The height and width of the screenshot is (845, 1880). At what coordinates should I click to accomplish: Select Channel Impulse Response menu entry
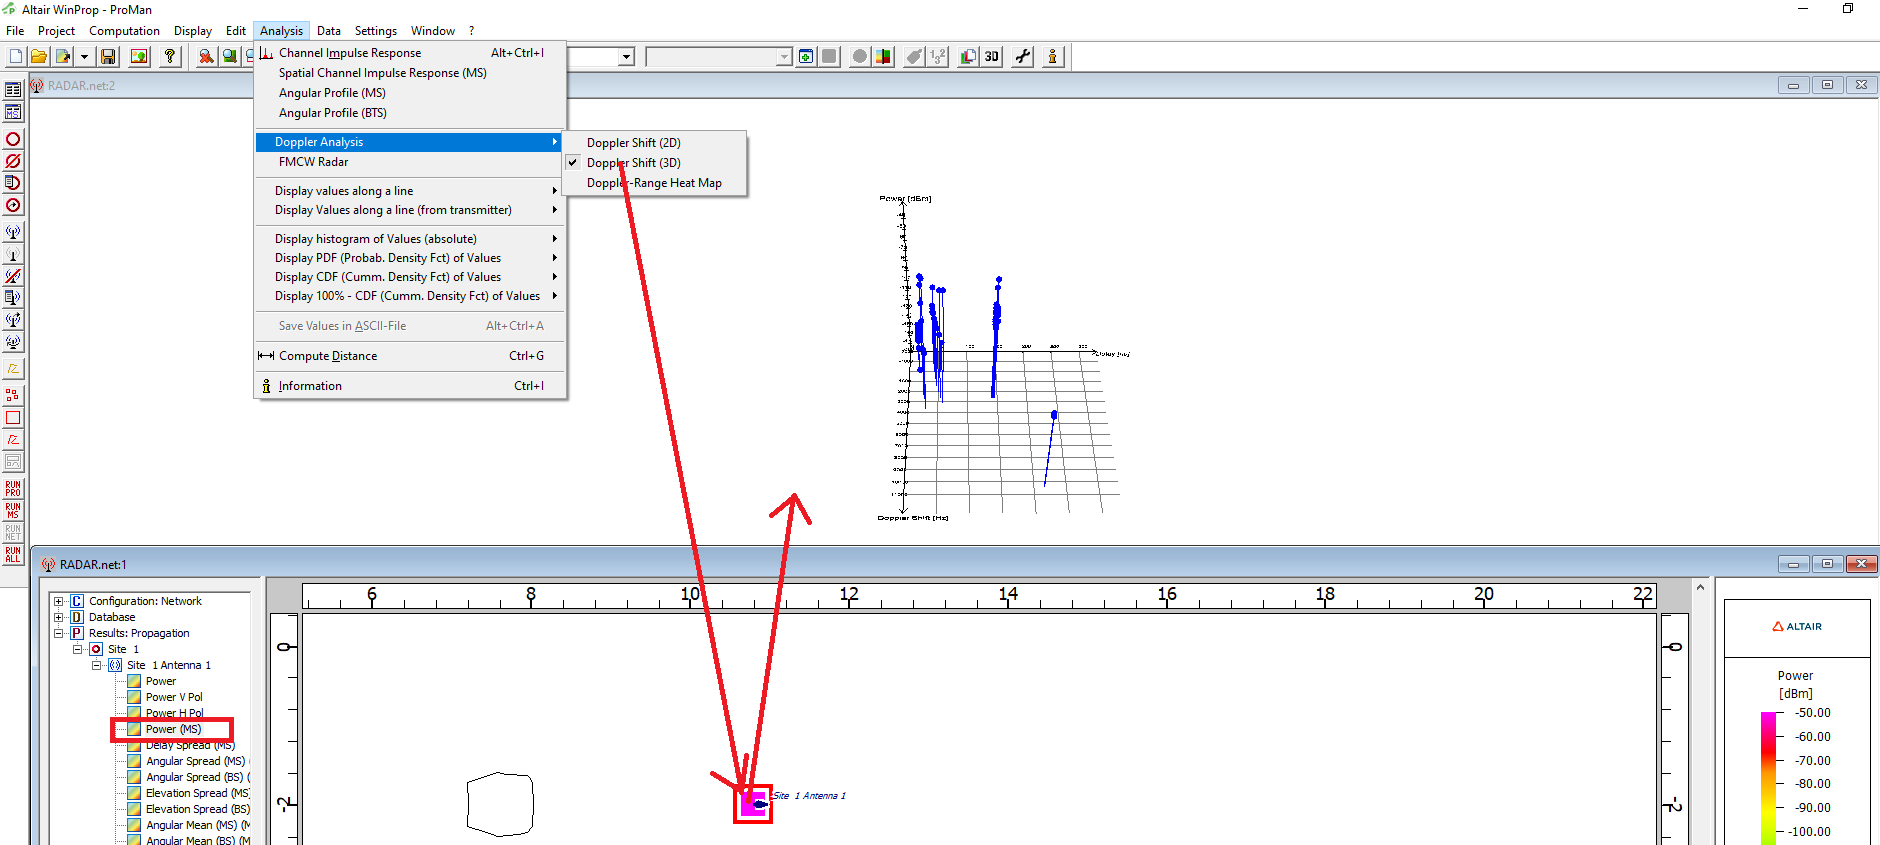411,53
